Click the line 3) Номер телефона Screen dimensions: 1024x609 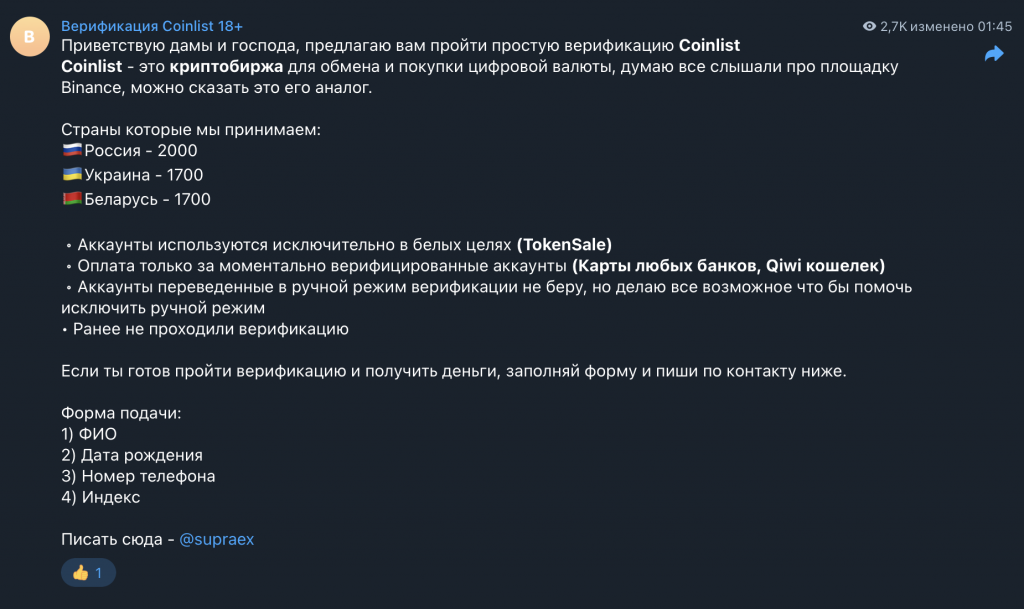[138, 476]
